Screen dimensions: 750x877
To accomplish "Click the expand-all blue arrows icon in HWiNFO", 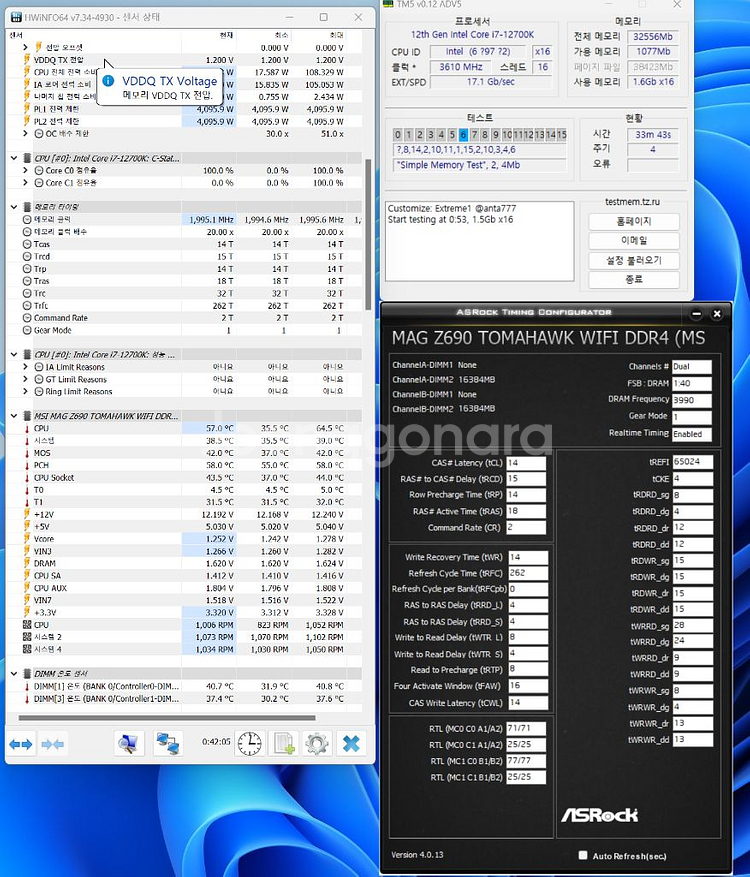I will click(x=21, y=744).
